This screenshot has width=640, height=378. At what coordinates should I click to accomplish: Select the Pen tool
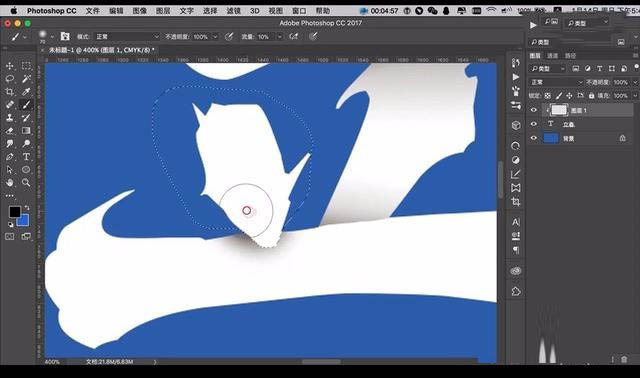10,157
